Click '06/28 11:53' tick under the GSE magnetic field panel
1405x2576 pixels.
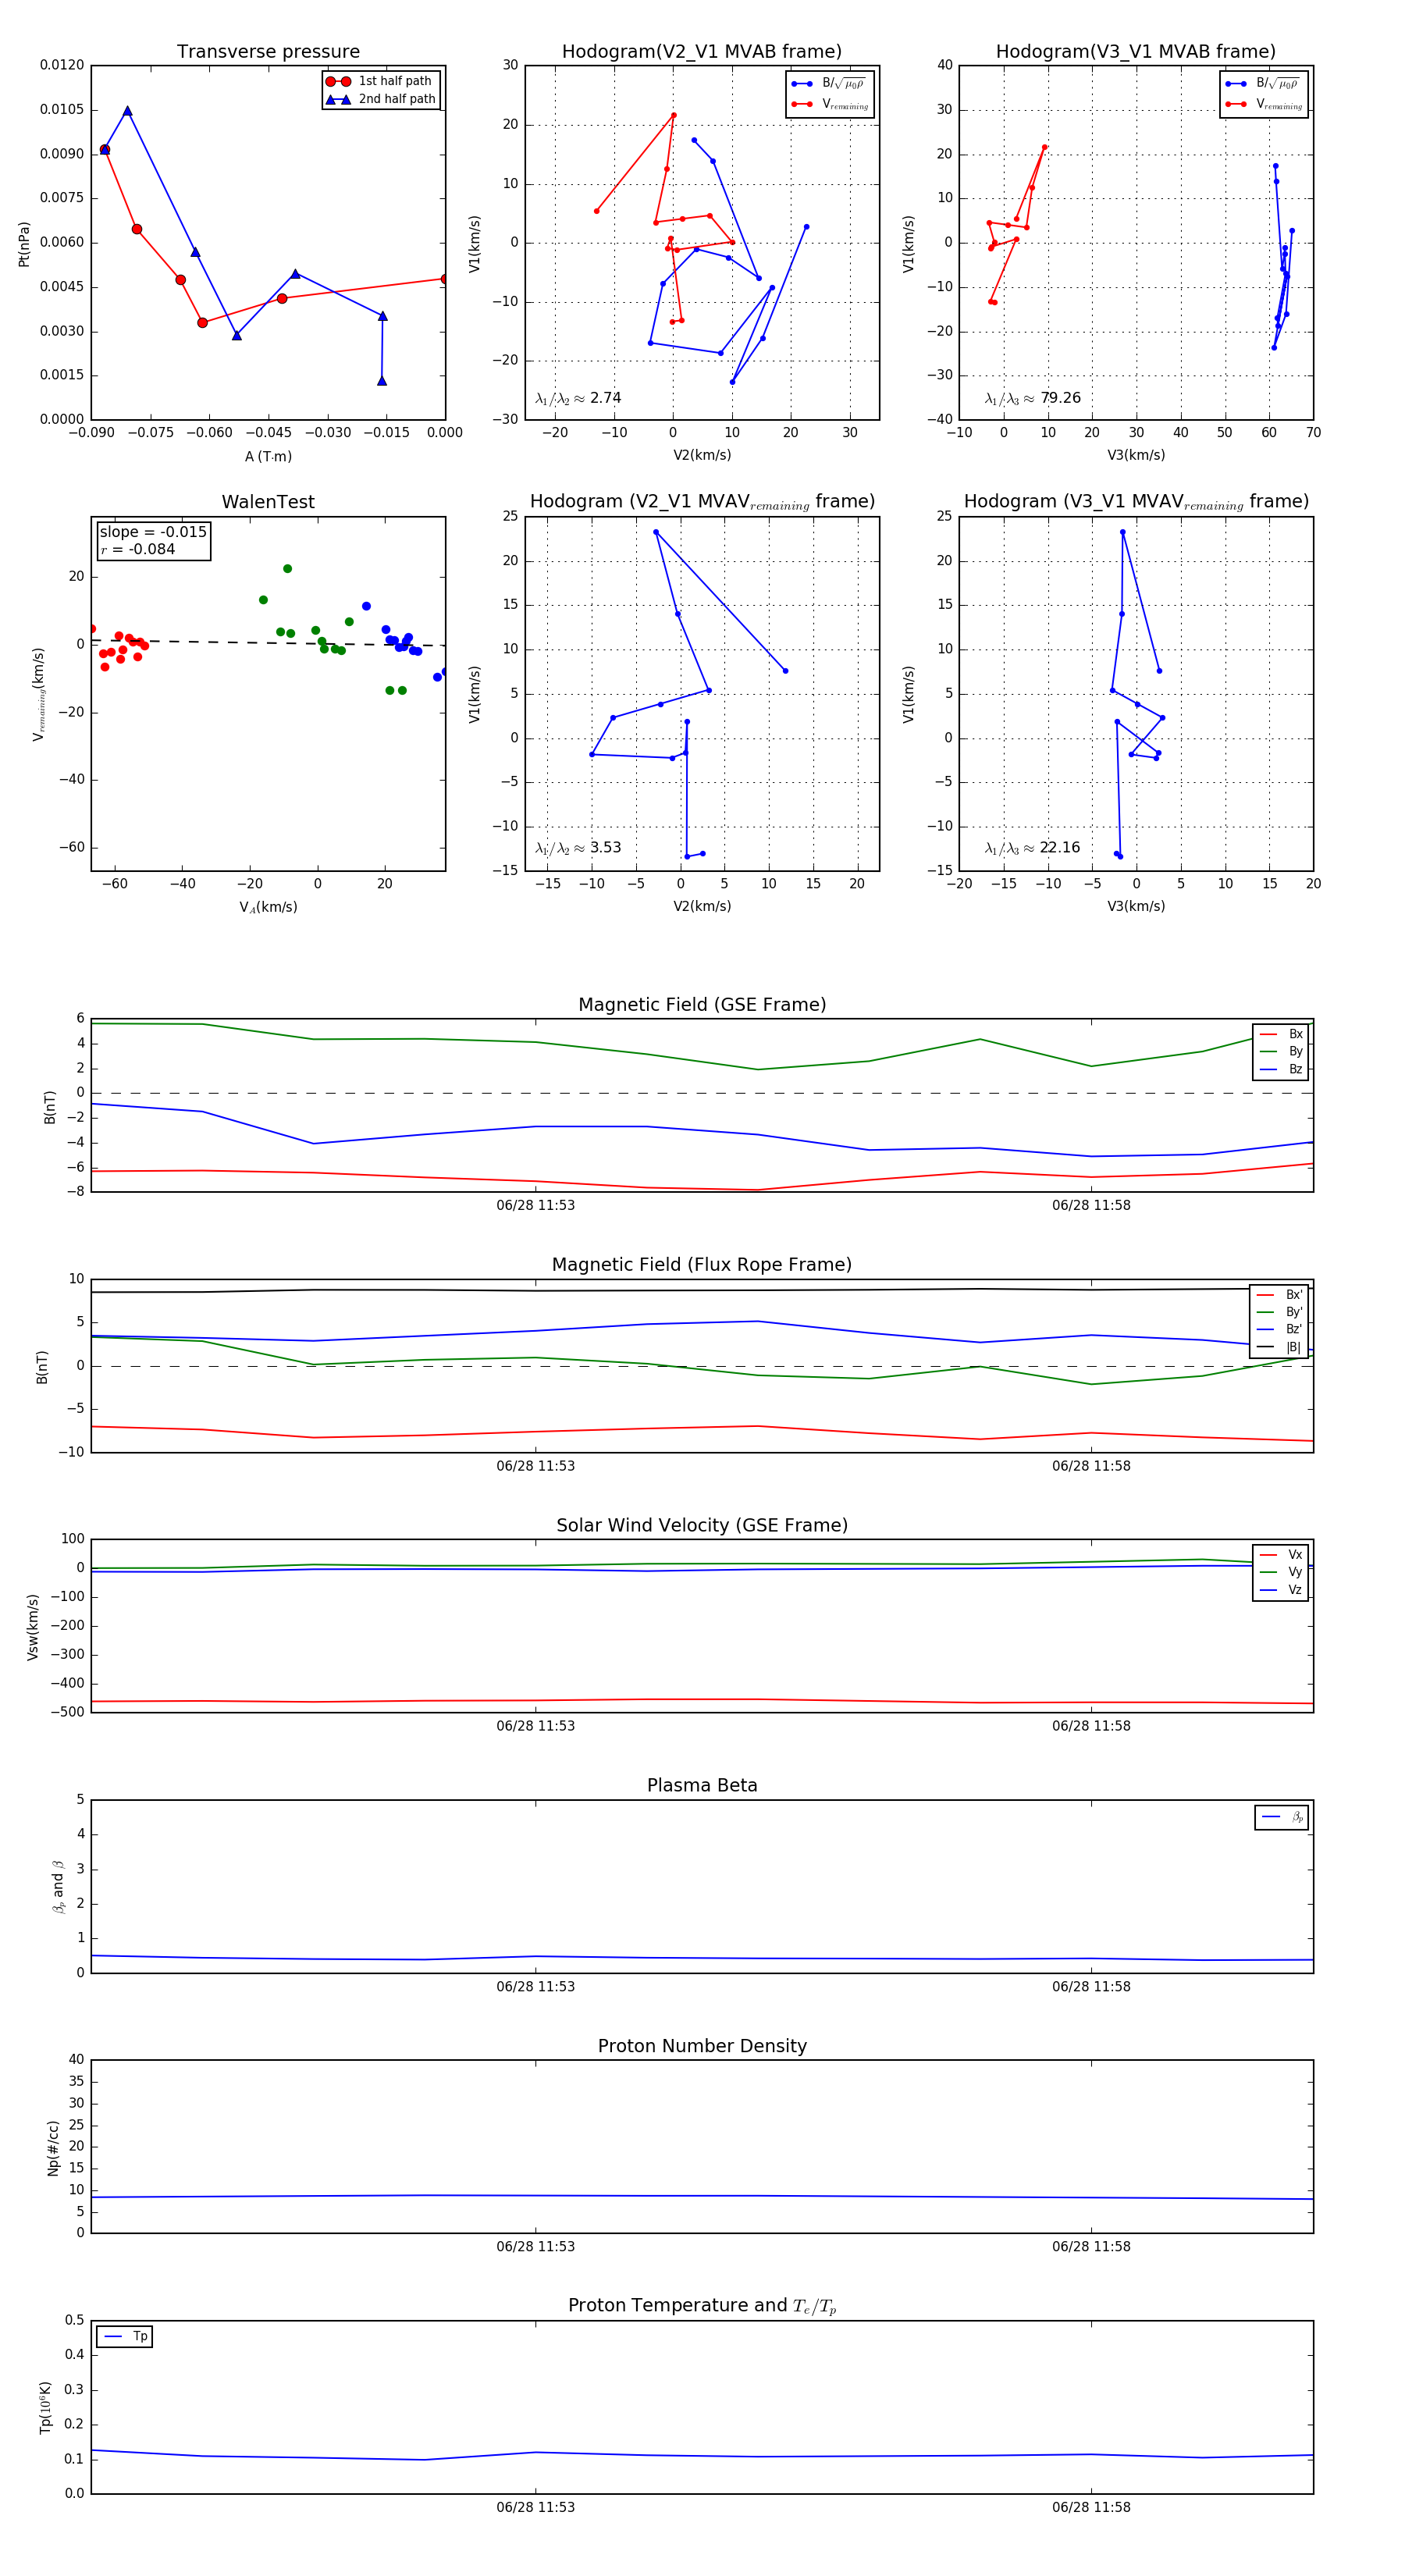[x=535, y=1205]
